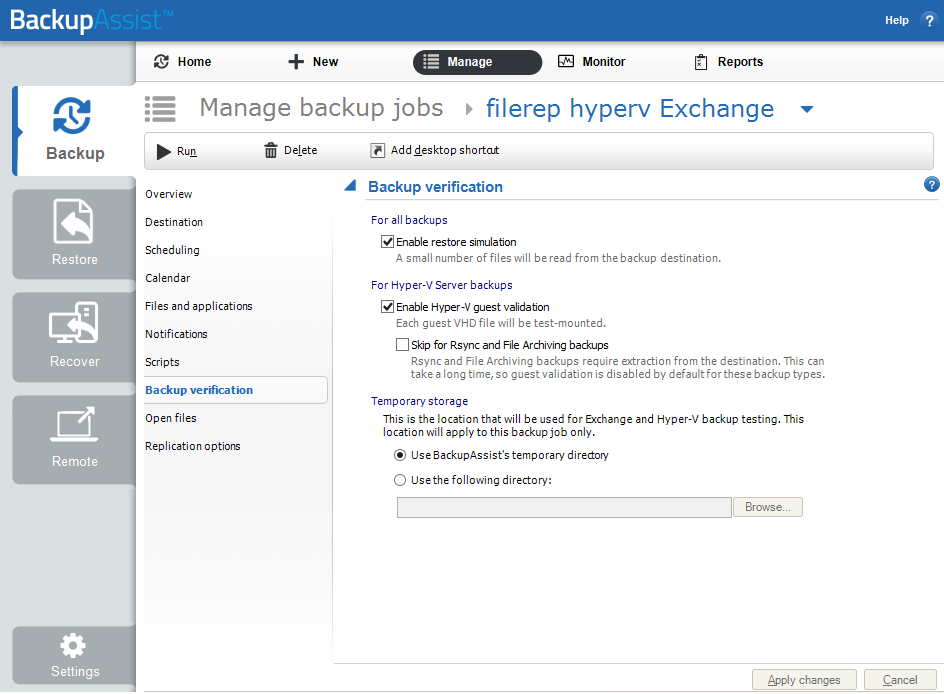Open the job selection dropdown arrow

pos(807,110)
